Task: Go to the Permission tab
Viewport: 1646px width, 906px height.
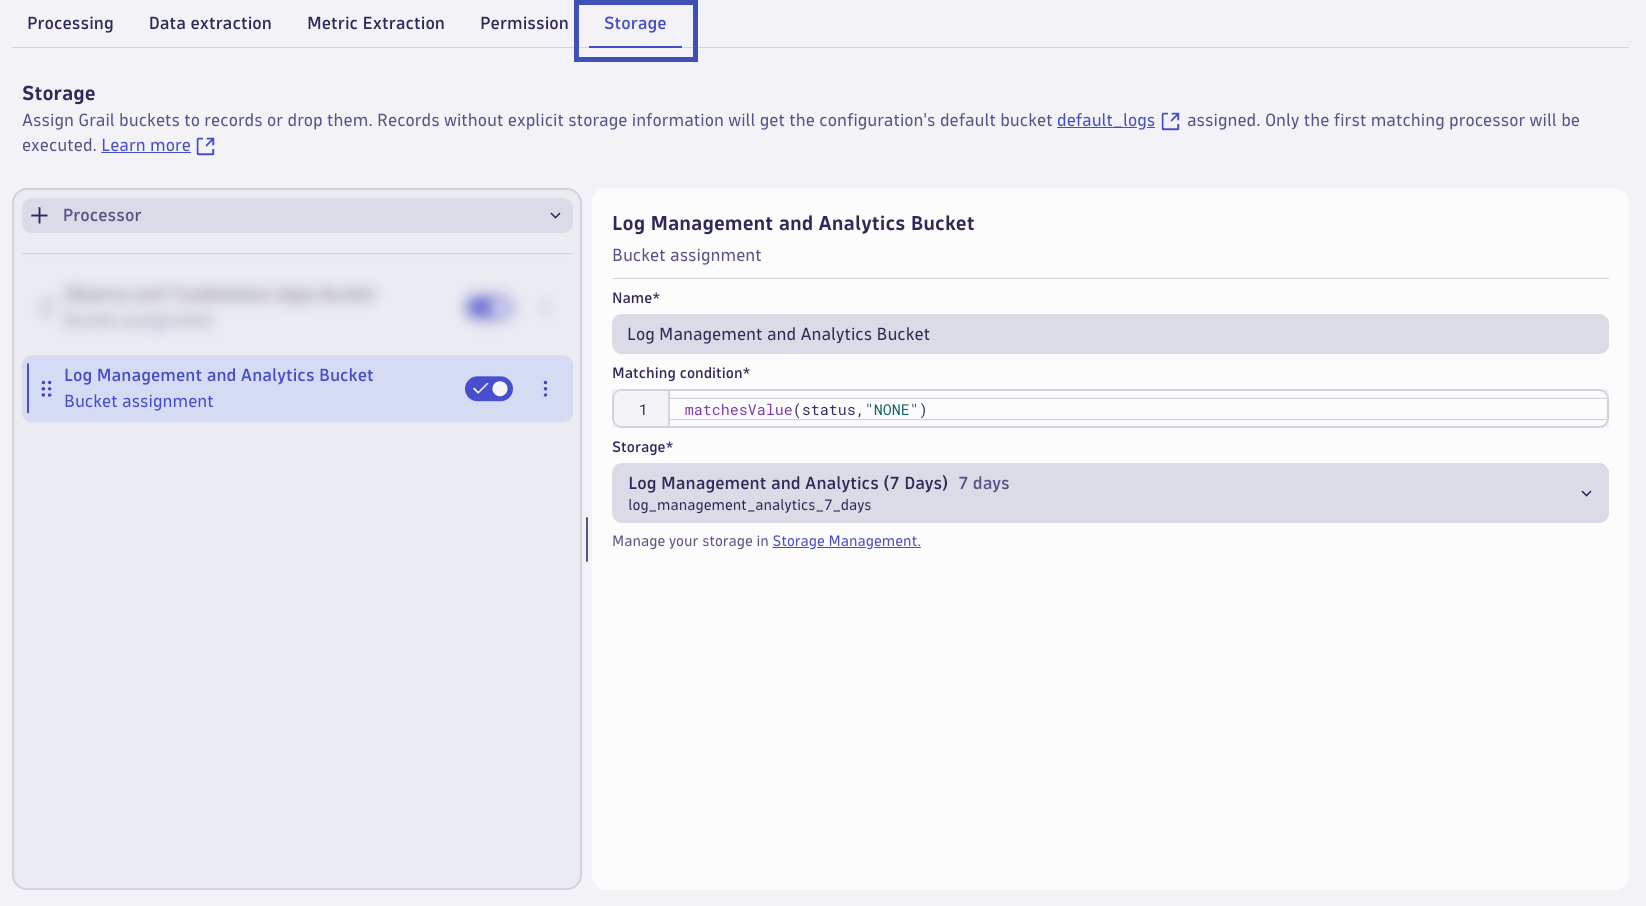Action: pos(524,23)
